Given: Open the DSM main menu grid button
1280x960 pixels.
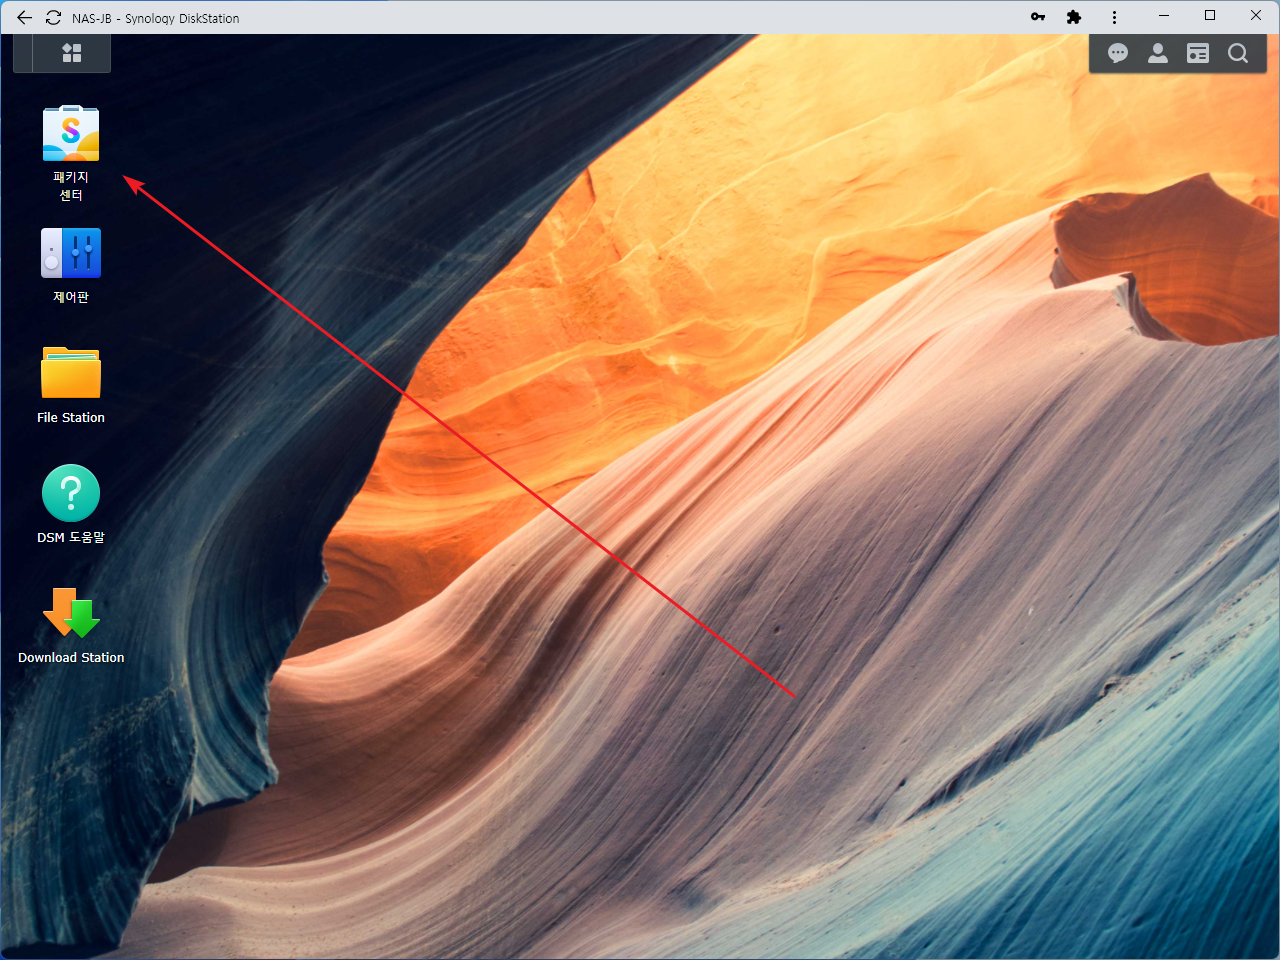Looking at the screenshot, I should coord(72,53).
